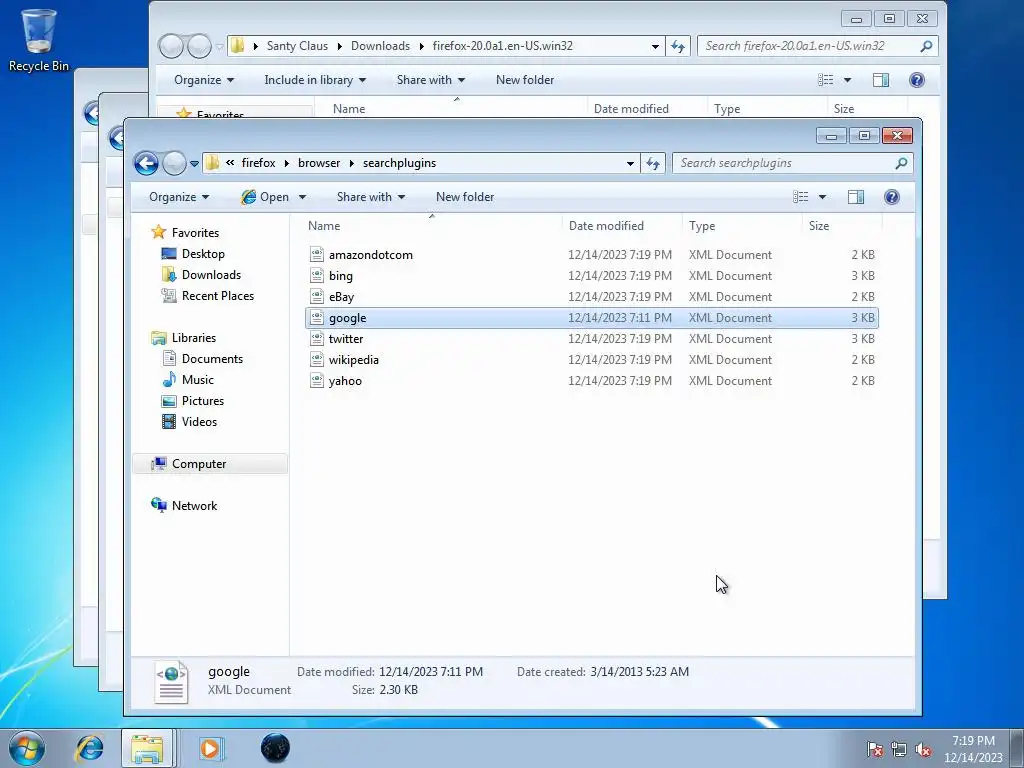This screenshot has width=1024, height=768.
Task: Open the Documents library
Action: (212, 359)
